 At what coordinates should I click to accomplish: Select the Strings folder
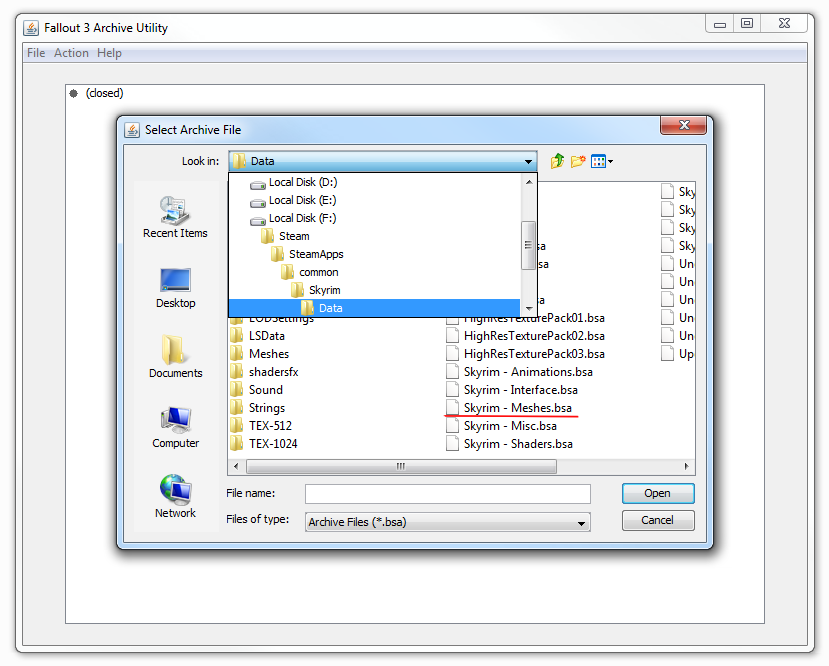point(258,408)
